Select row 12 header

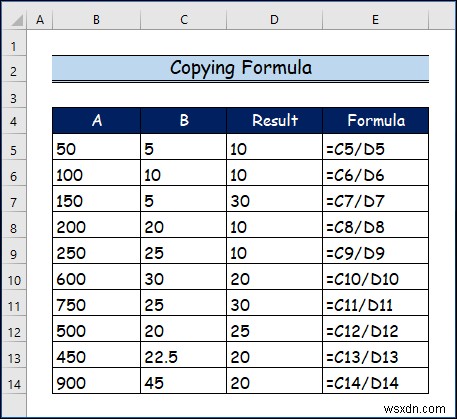click(14, 329)
